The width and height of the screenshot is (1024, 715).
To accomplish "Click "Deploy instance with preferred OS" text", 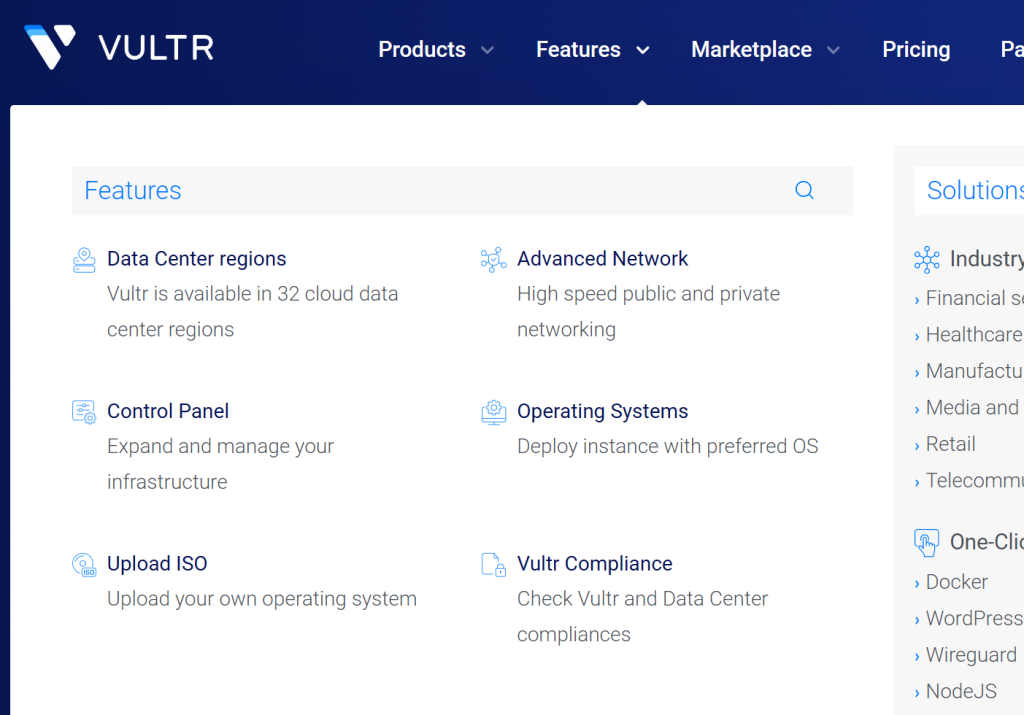I will point(667,447).
